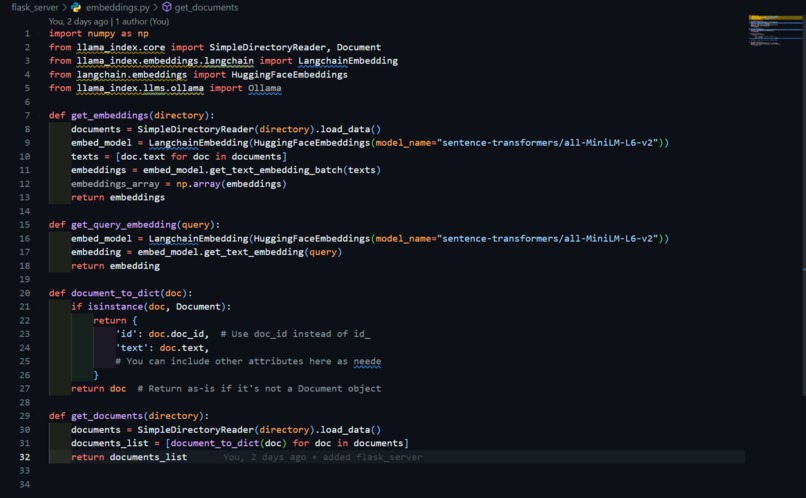Click 'doc.text' on line 24

click(181, 348)
